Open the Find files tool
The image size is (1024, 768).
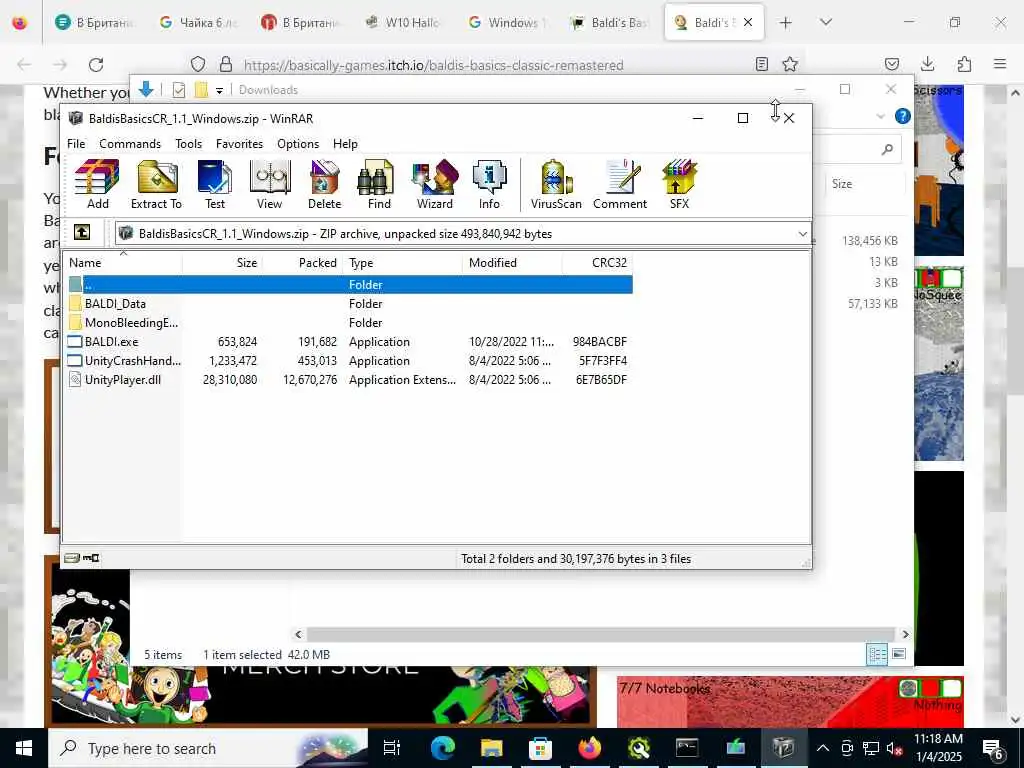coord(379,184)
